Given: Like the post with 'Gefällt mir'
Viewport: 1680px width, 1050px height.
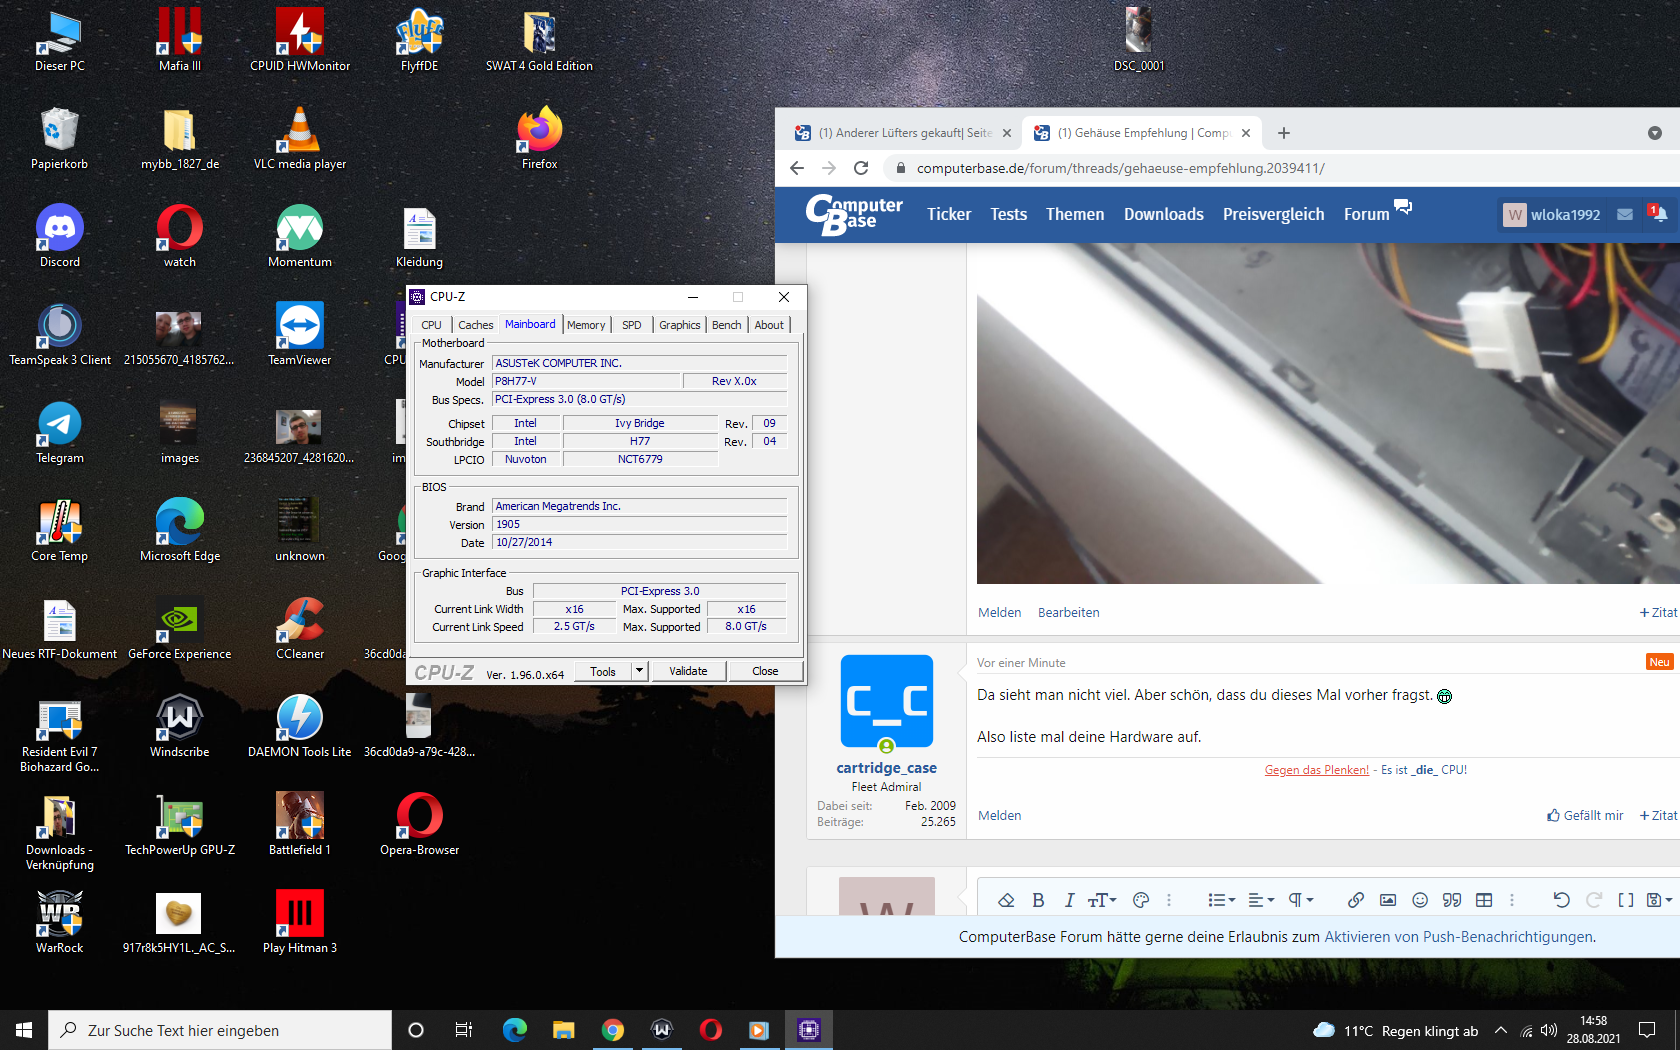Looking at the screenshot, I should [1585, 815].
